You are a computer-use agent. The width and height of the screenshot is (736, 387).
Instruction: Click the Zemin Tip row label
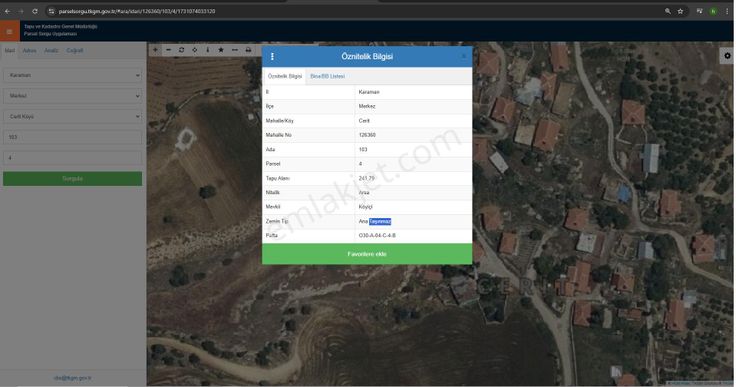(x=277, y=221)
